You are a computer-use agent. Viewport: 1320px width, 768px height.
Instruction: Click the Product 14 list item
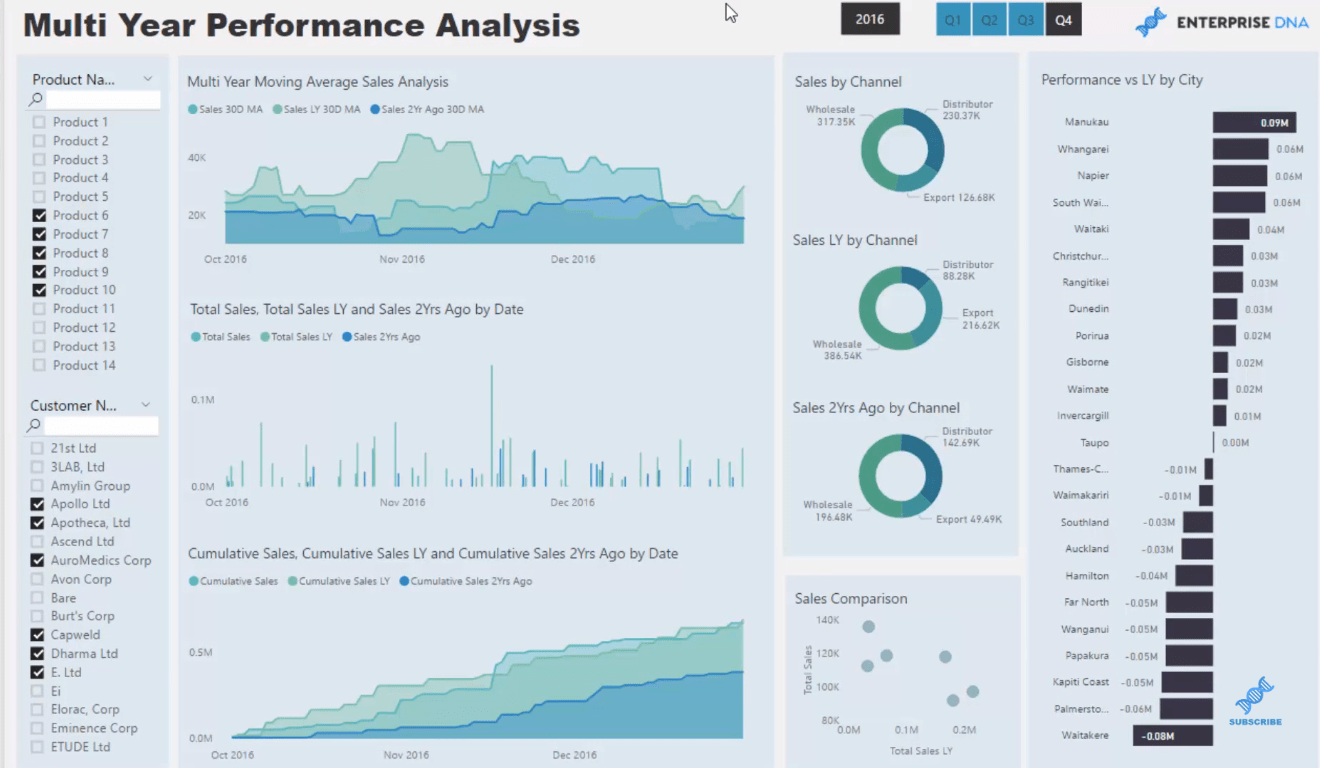tap(84, 365)
